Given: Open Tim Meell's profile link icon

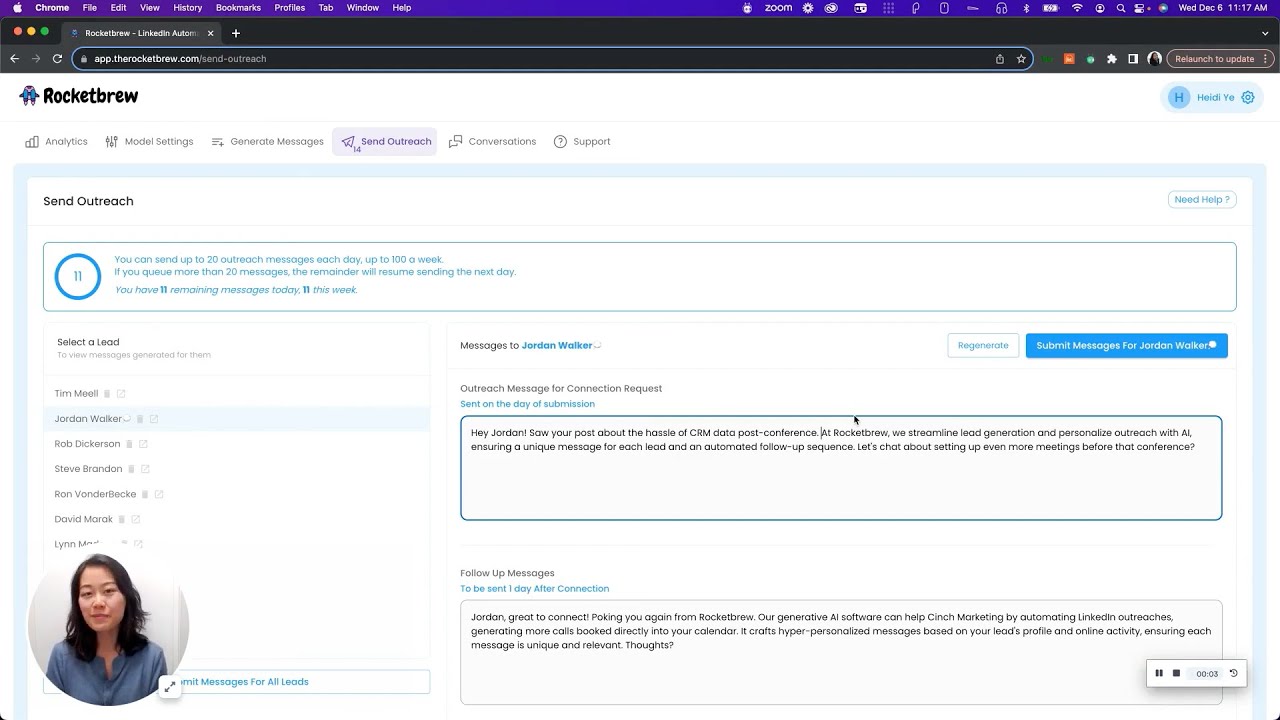Looking at the screenshot, I should 121,394.
